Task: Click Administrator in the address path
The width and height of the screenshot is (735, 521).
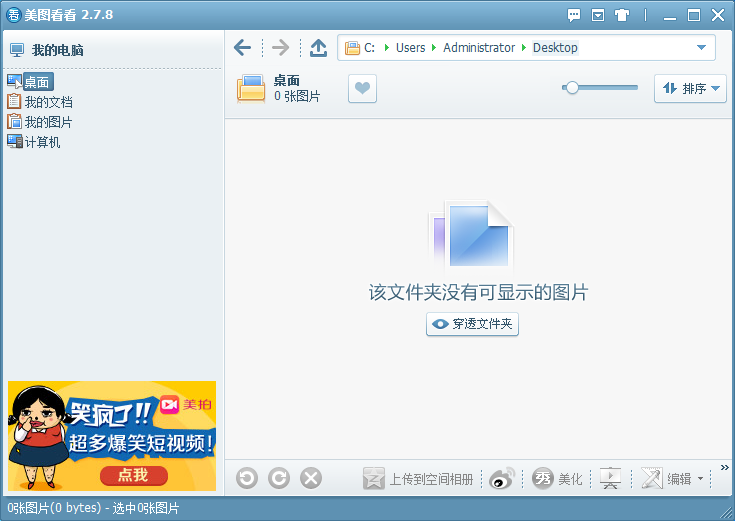Action: pyautogui.click(x=479, y=48)
